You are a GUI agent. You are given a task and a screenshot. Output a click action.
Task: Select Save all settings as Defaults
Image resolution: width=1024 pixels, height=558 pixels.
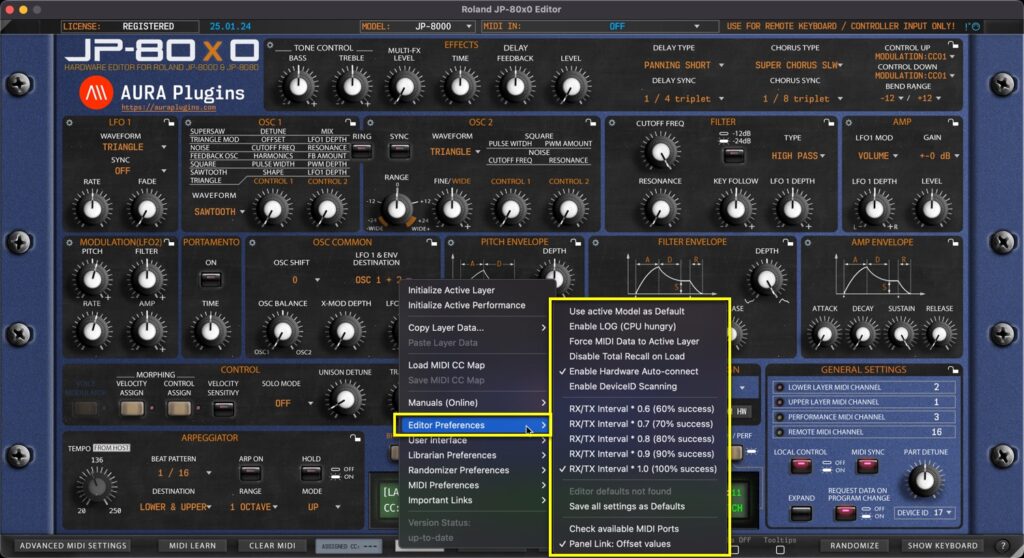click(627, 506)
